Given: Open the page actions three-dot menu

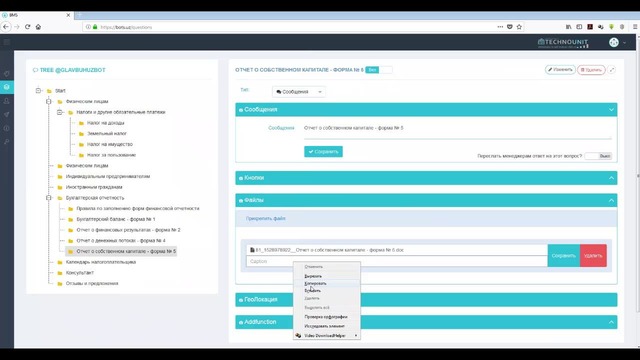Looking at the screenshot, I should tap(500, 27).
